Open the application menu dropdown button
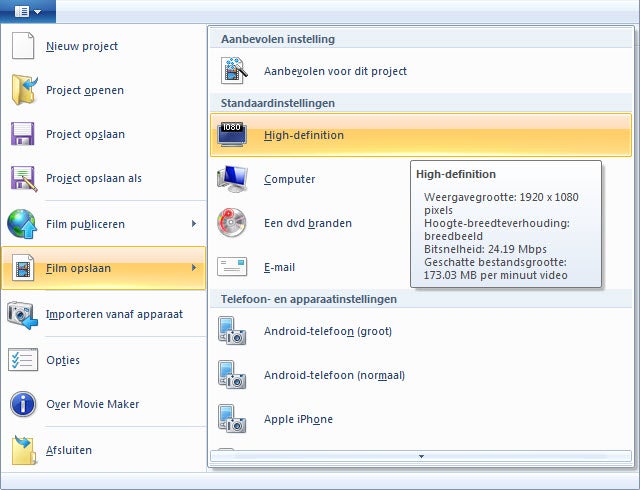 [27, 11]
